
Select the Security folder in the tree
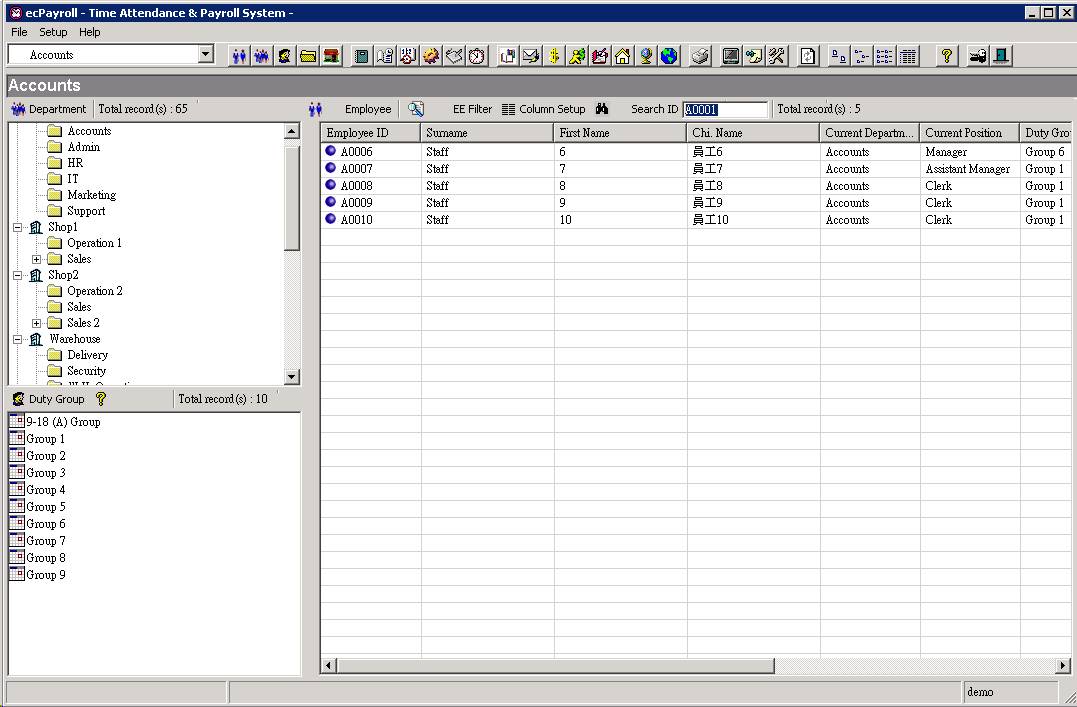tap(86, 371)
